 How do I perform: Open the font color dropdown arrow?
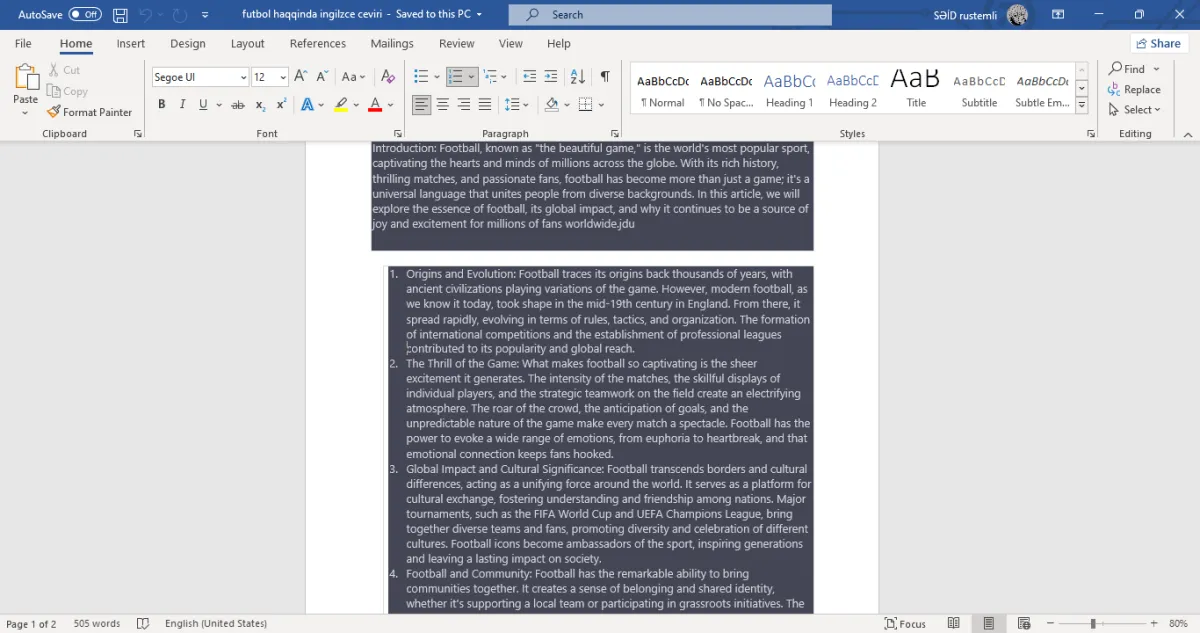tap(390, 105)
